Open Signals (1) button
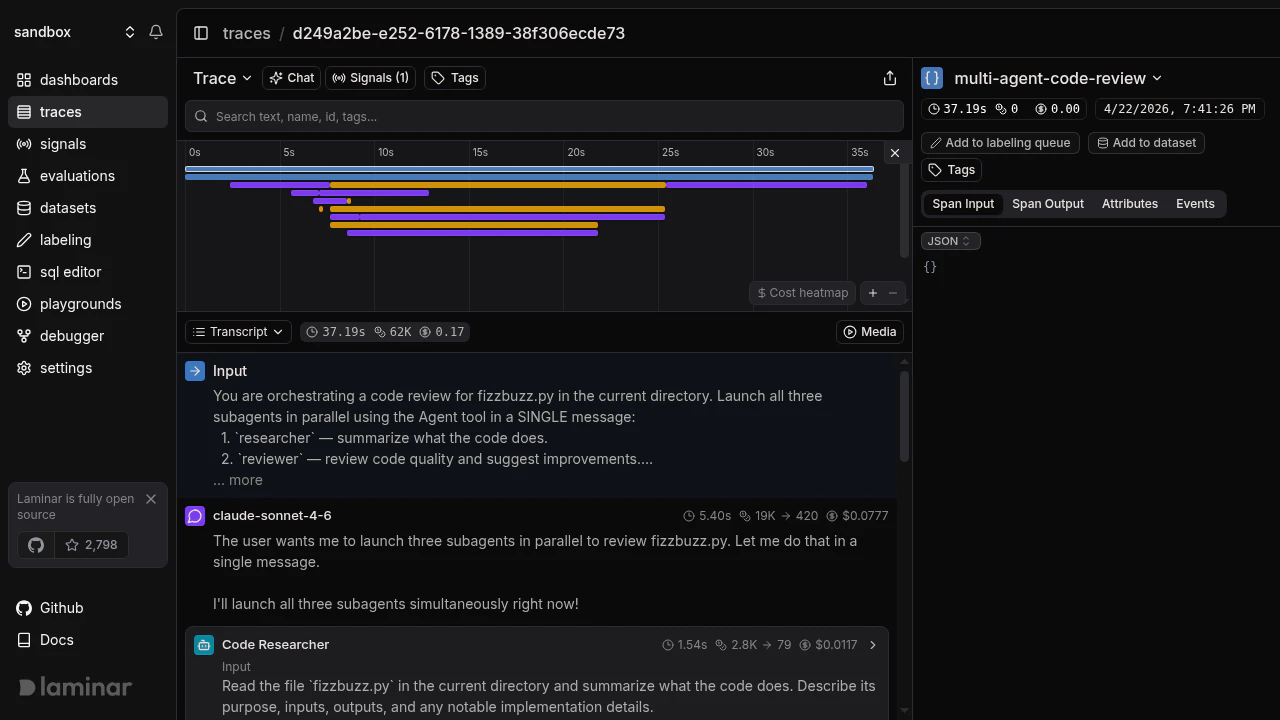Image resolution: width=1280 pixels, height=720 pixels. click(x=371, y=78)
